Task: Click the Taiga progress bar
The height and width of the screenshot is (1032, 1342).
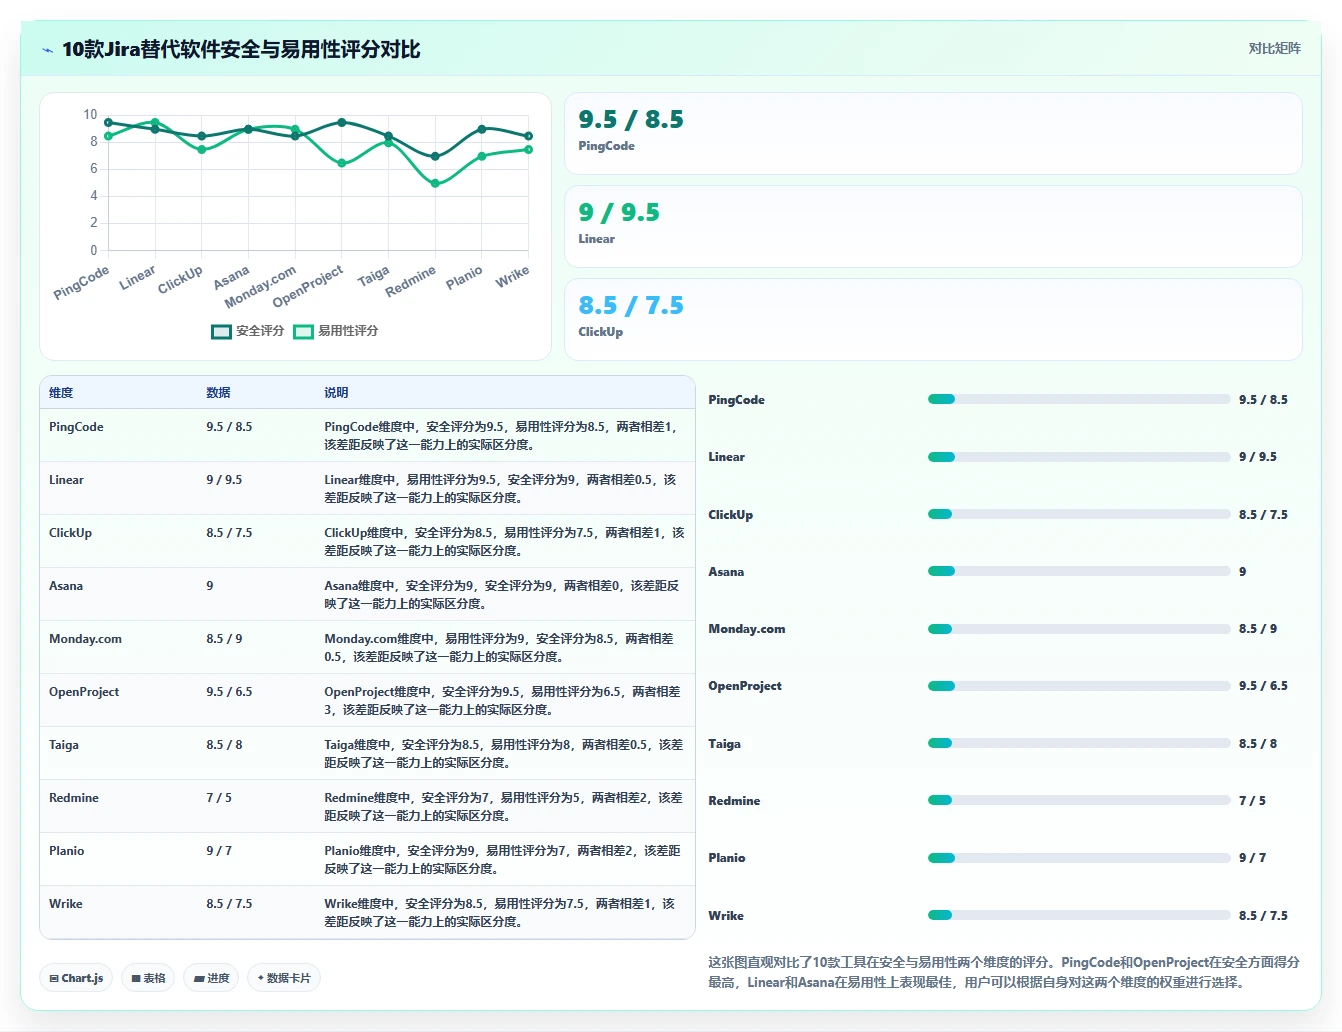Action: tap(1079, 743)
